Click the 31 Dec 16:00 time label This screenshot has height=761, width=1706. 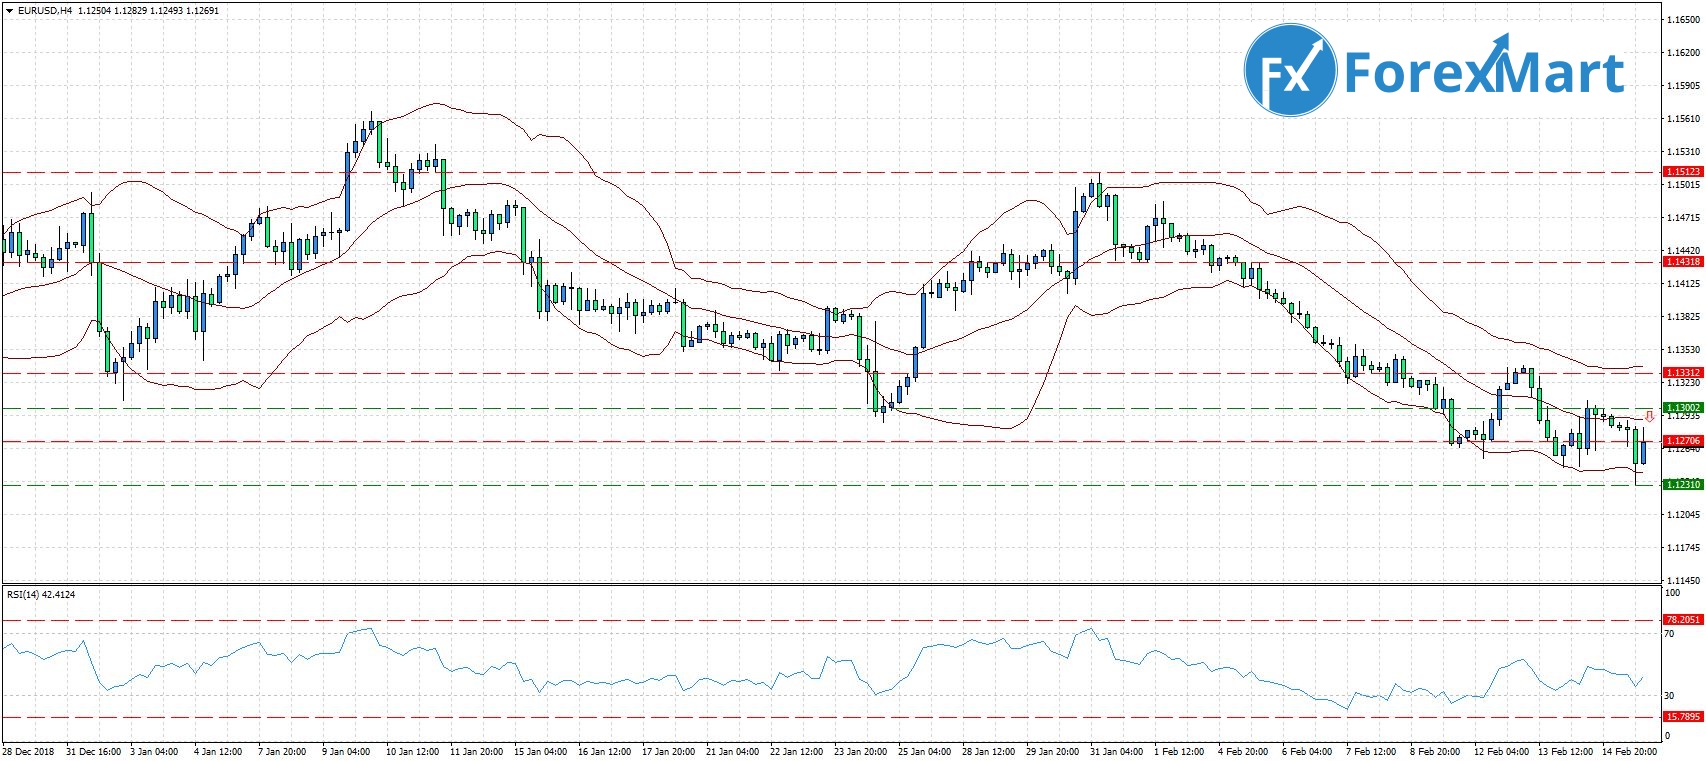pyautogui.click(x=93, y=752)
